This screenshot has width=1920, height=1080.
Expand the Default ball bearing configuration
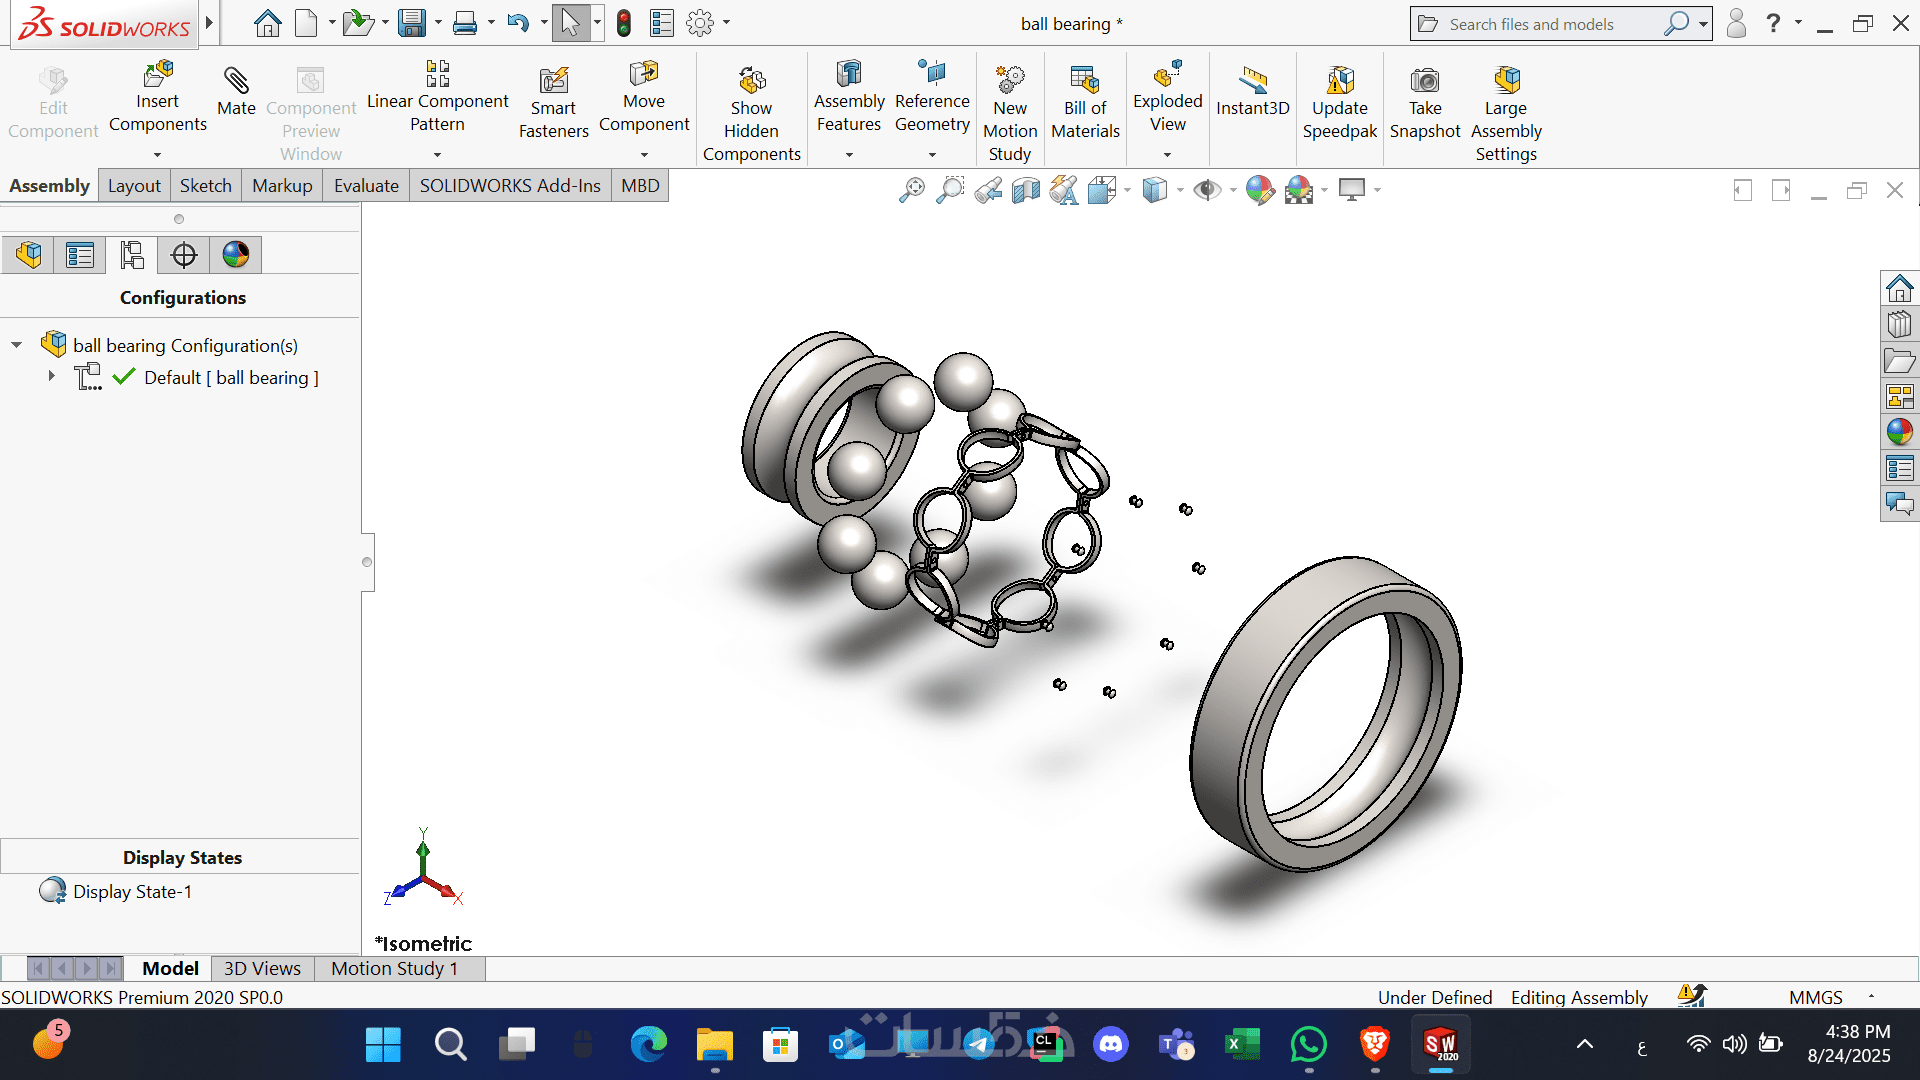tap(52, 377)
